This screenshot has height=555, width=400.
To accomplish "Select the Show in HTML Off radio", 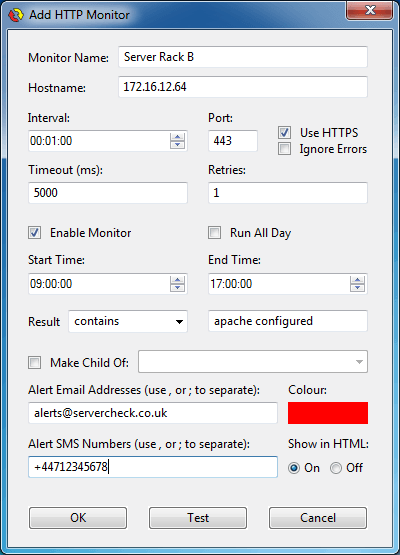I will [336, 468].
